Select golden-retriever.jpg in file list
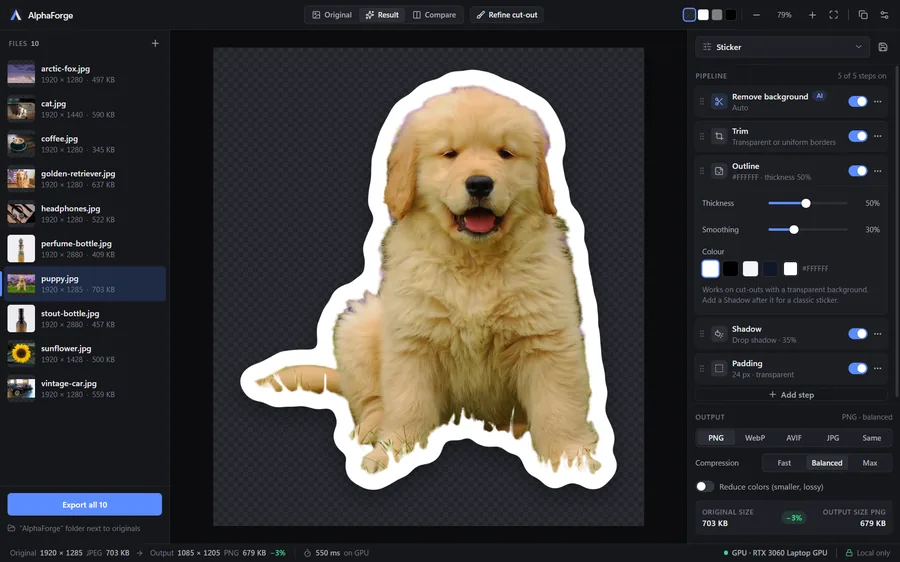 pyautogui.click(x=85, y=179)
